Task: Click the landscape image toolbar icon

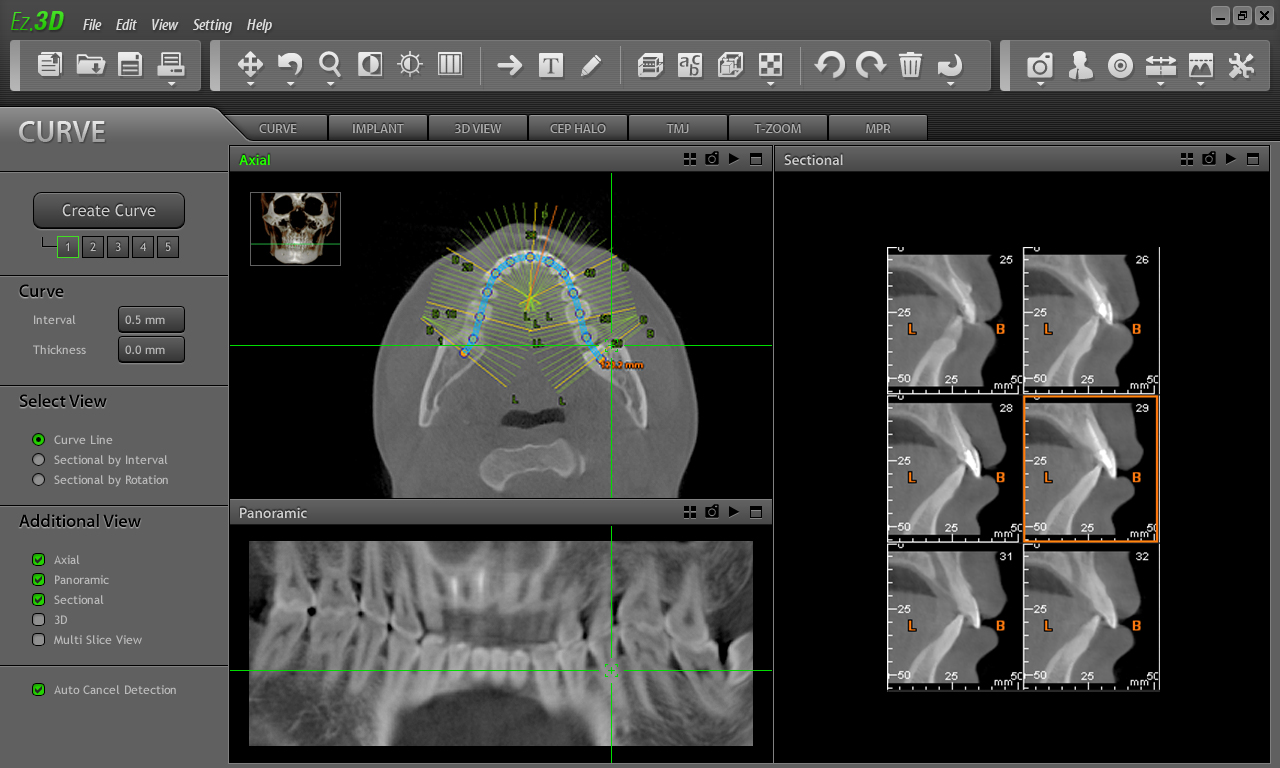Action: 1200,65
